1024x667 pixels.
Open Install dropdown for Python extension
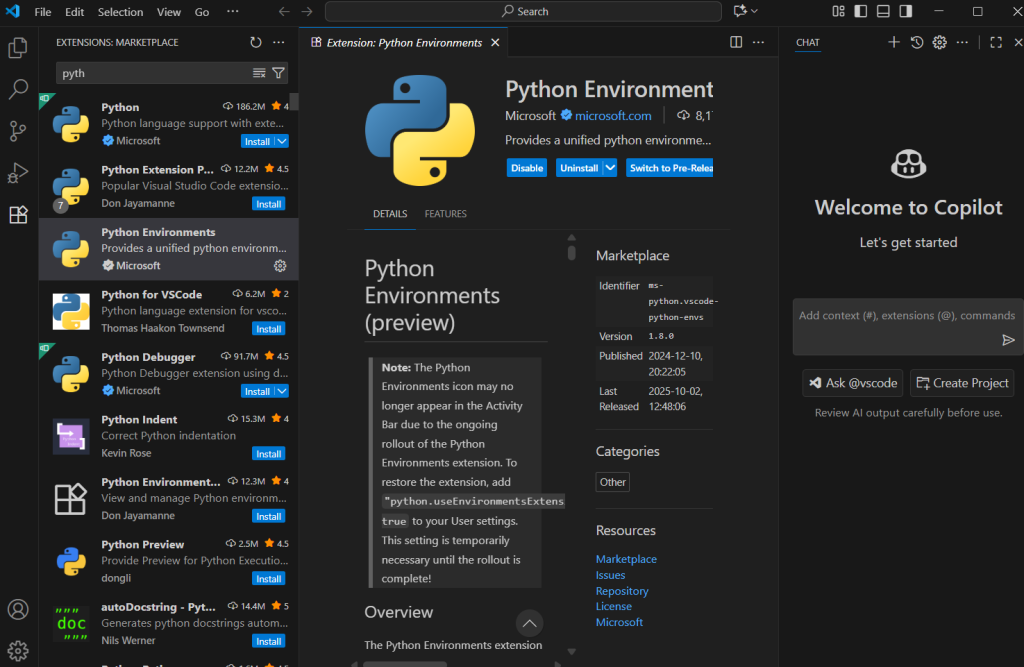tap(281, 141)
